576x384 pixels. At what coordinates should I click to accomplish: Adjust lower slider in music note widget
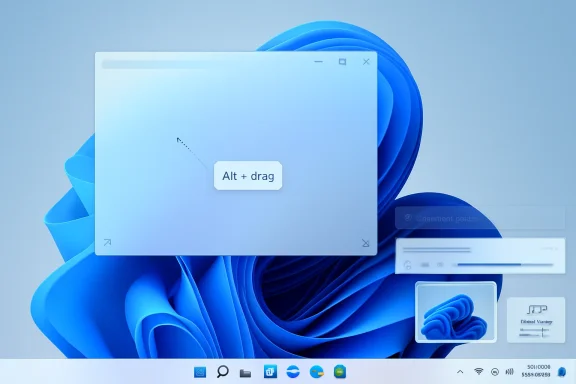tap(534, 335)
